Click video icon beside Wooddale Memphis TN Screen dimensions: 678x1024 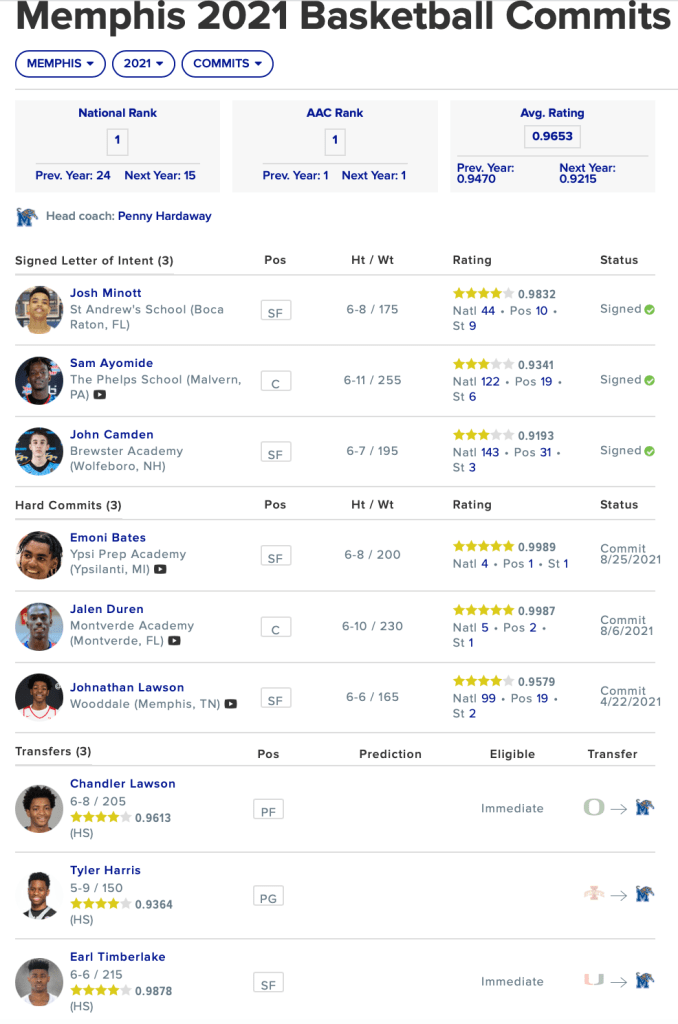tap(231, 704)
